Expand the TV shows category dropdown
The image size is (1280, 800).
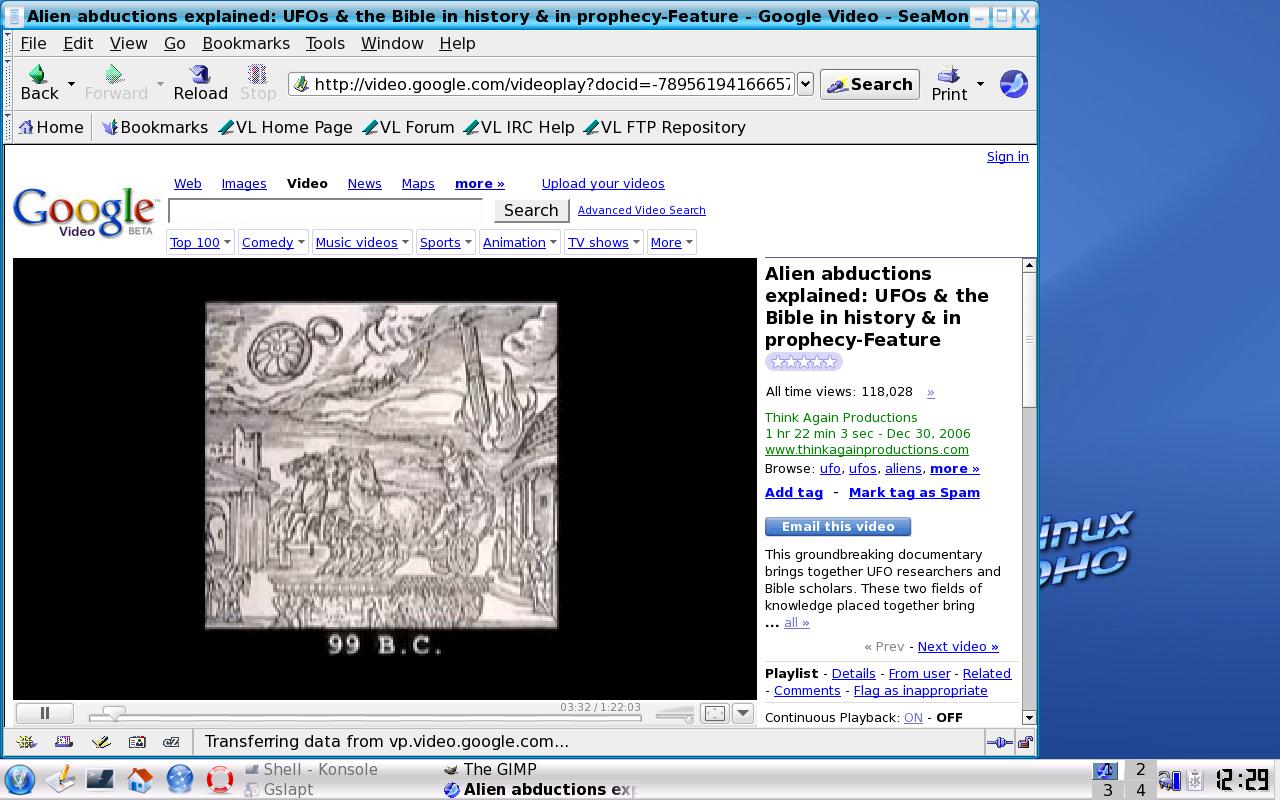point(635,242)
